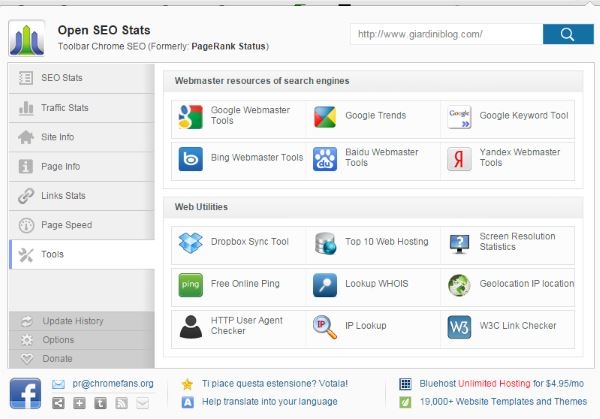This screenshot has width=600, height=419.
Task: Click the Bing Webmaster Tools icon
Action: pos(190,158)
